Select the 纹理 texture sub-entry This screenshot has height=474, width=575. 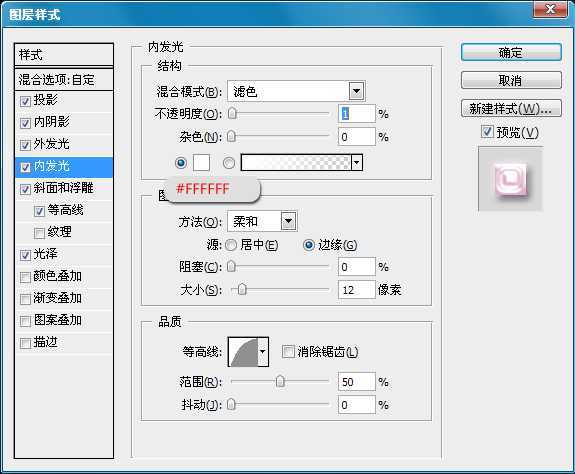(59, 232)
